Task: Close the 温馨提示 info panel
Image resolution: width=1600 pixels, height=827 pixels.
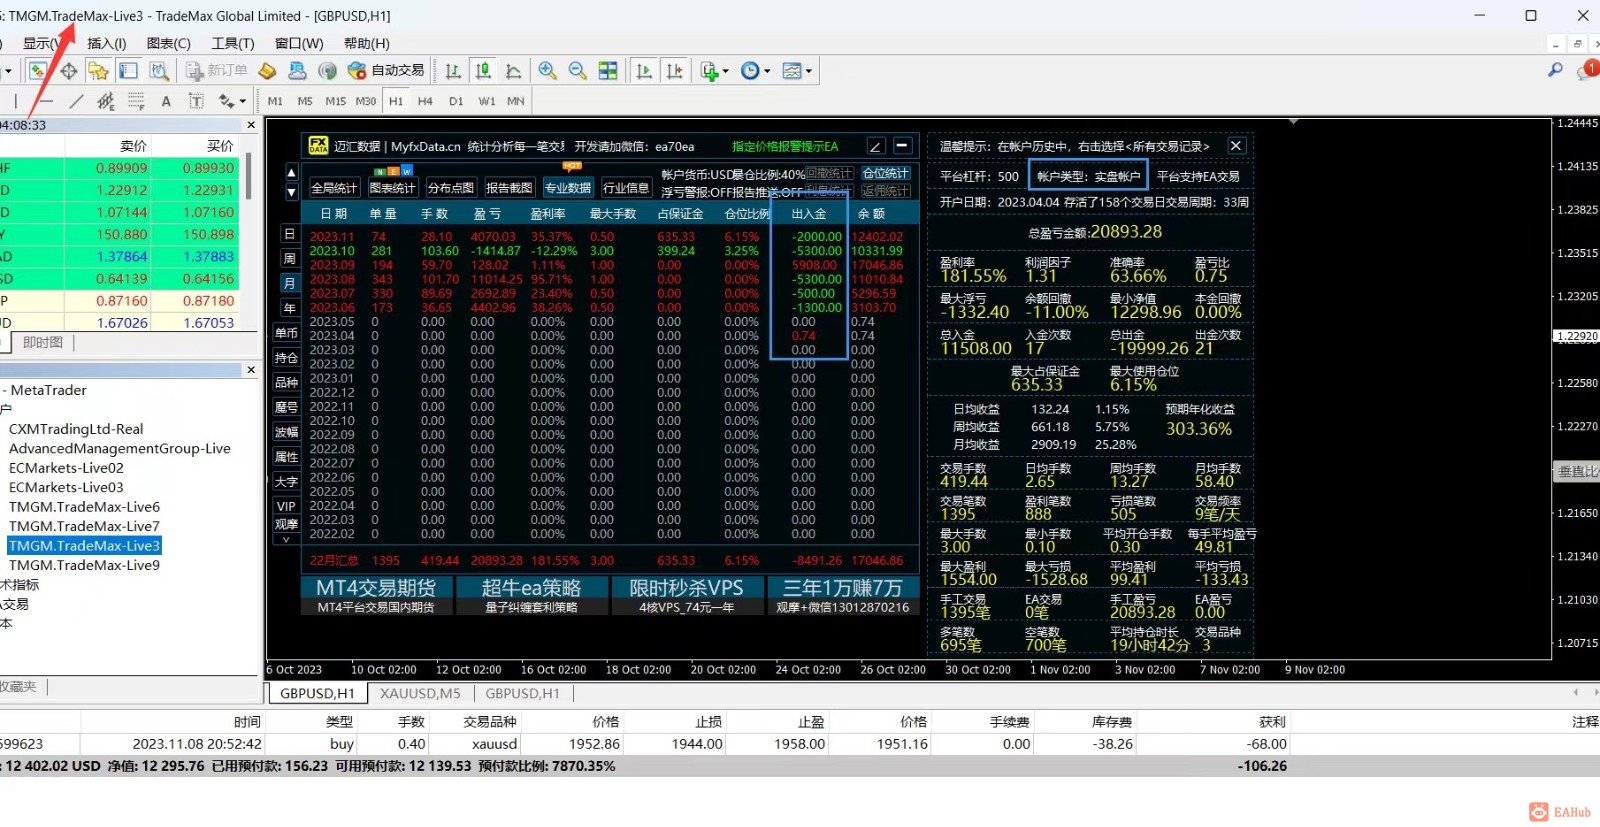Action: point(1236,146)
